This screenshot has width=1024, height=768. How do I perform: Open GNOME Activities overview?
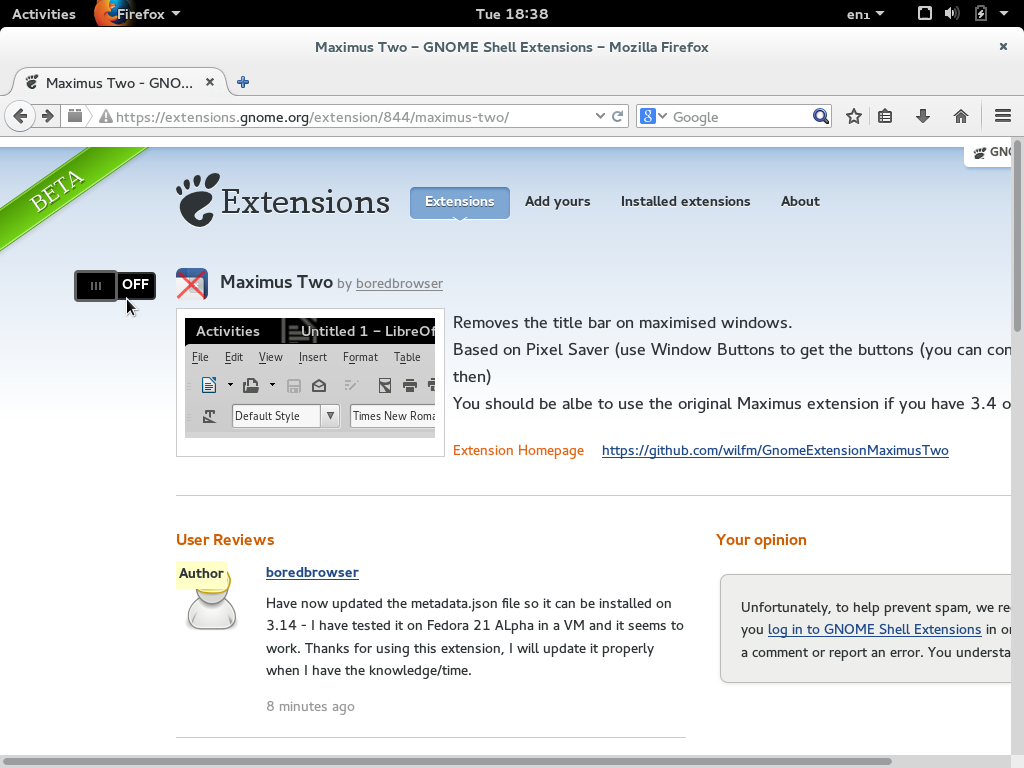point(44,14)
